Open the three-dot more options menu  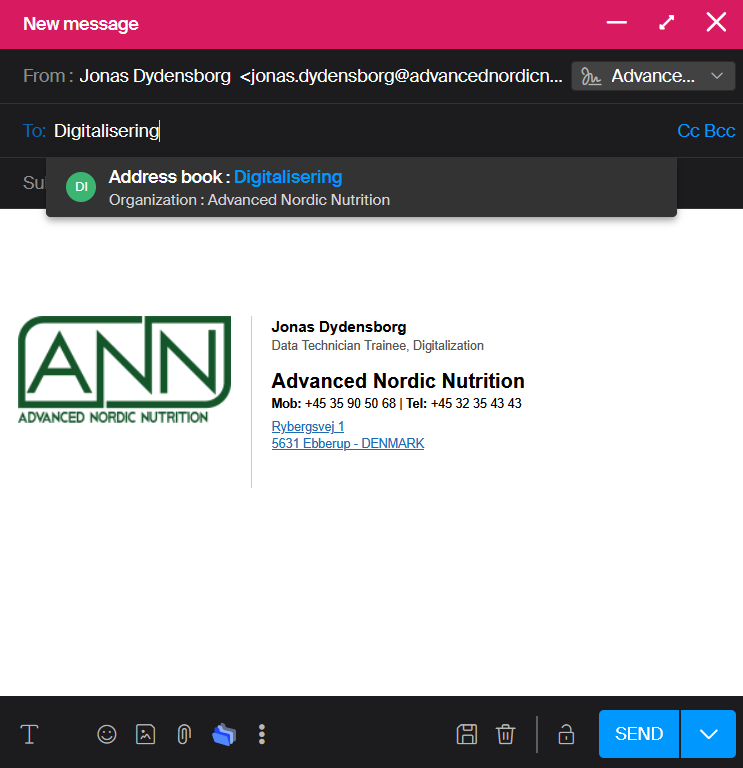262,734
